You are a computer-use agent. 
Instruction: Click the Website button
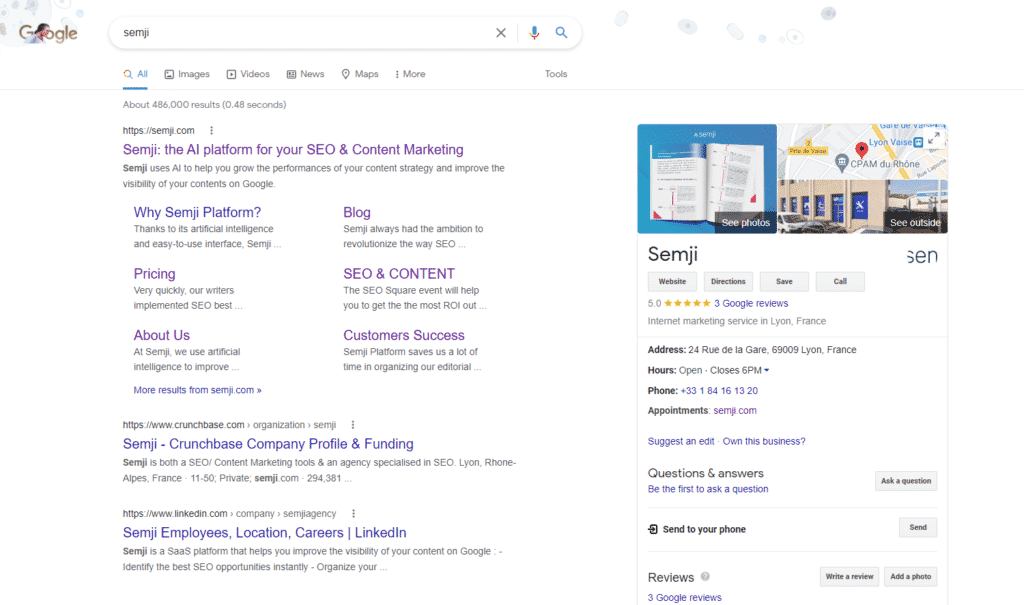coord(672,282)
